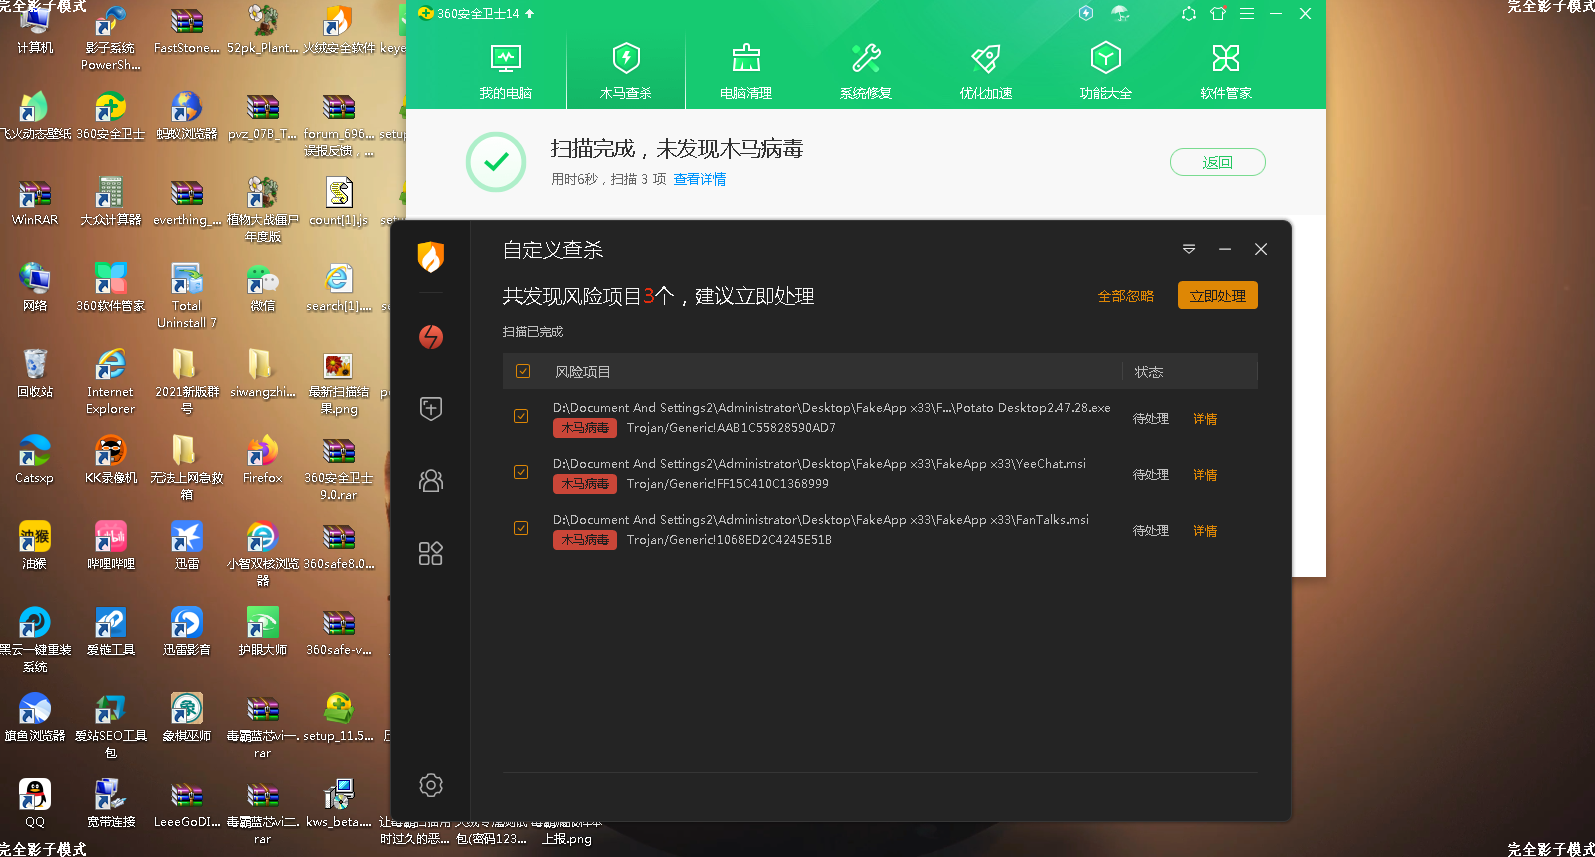The height and width of the screenshot is (857, 1595).
Task: Click the 返回 button
Action: click(1217, 162)
